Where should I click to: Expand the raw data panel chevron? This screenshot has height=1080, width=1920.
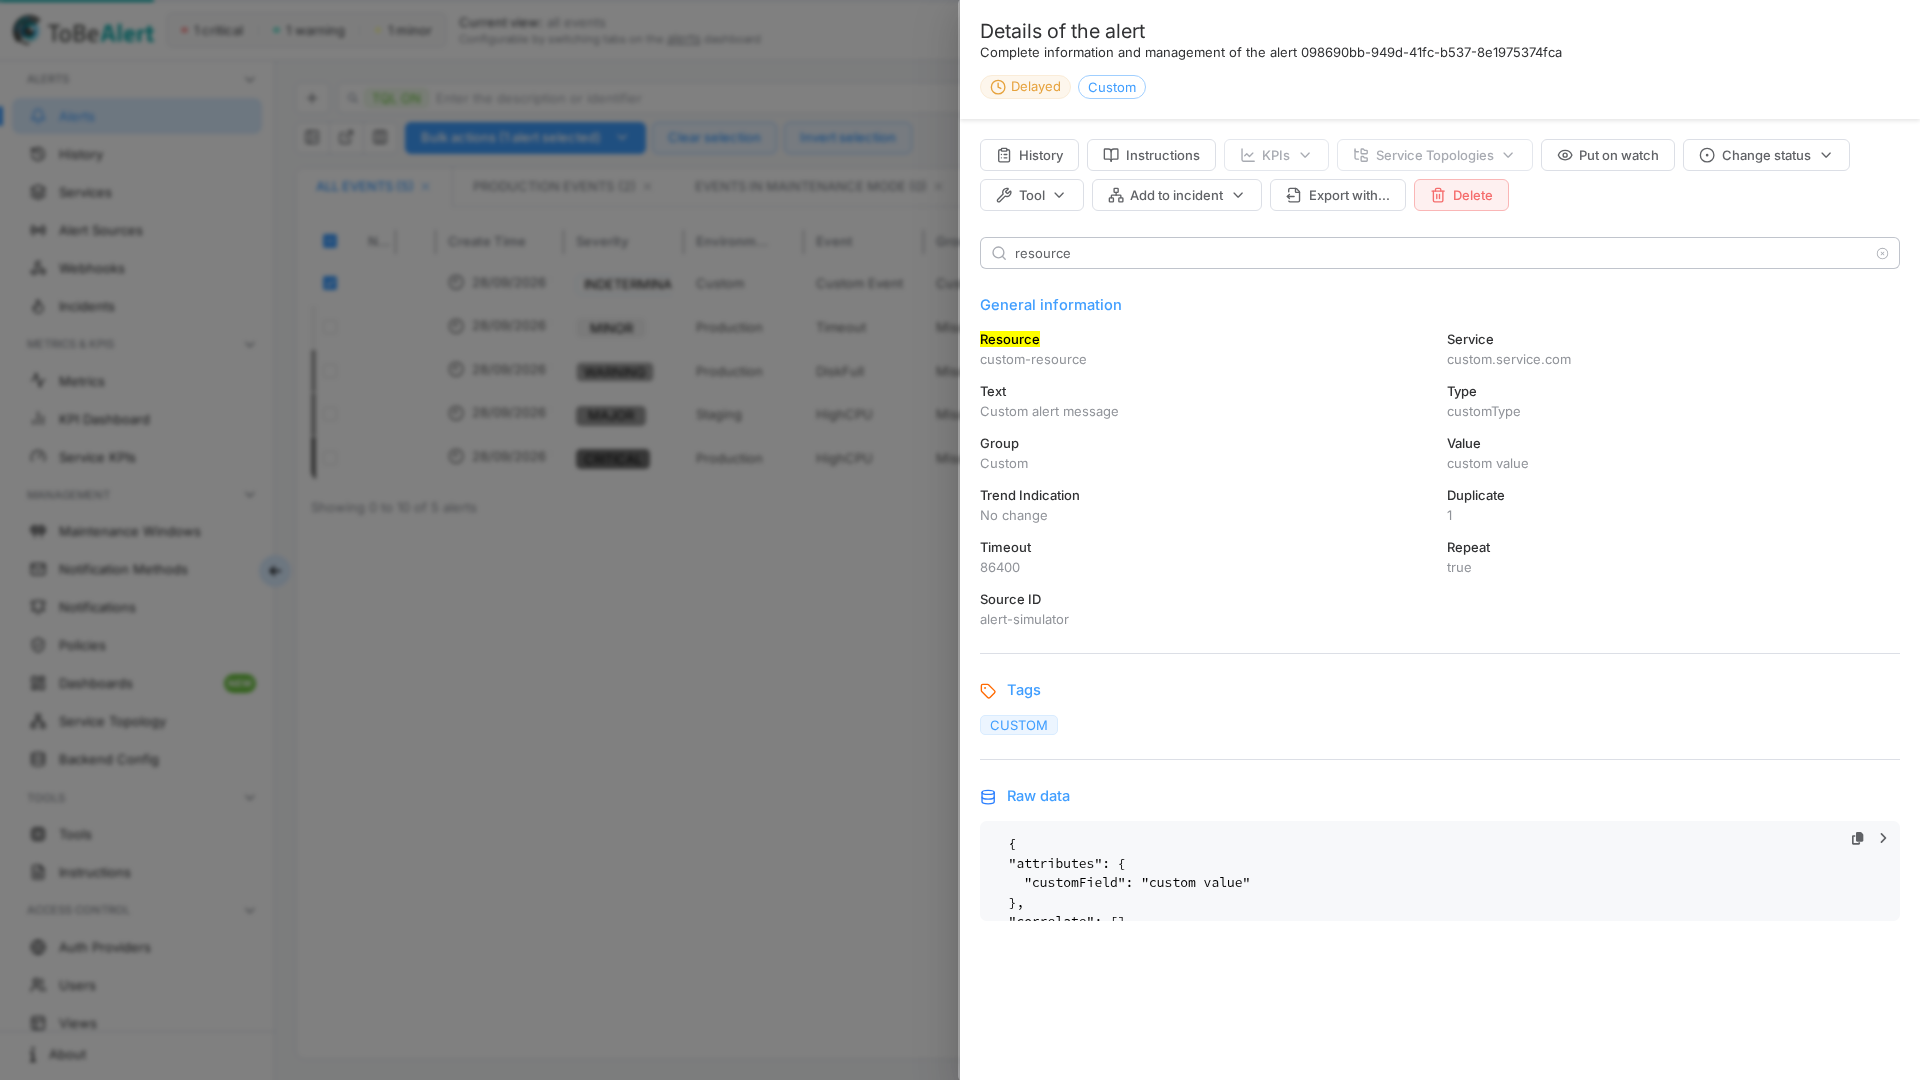[1883, 838]
